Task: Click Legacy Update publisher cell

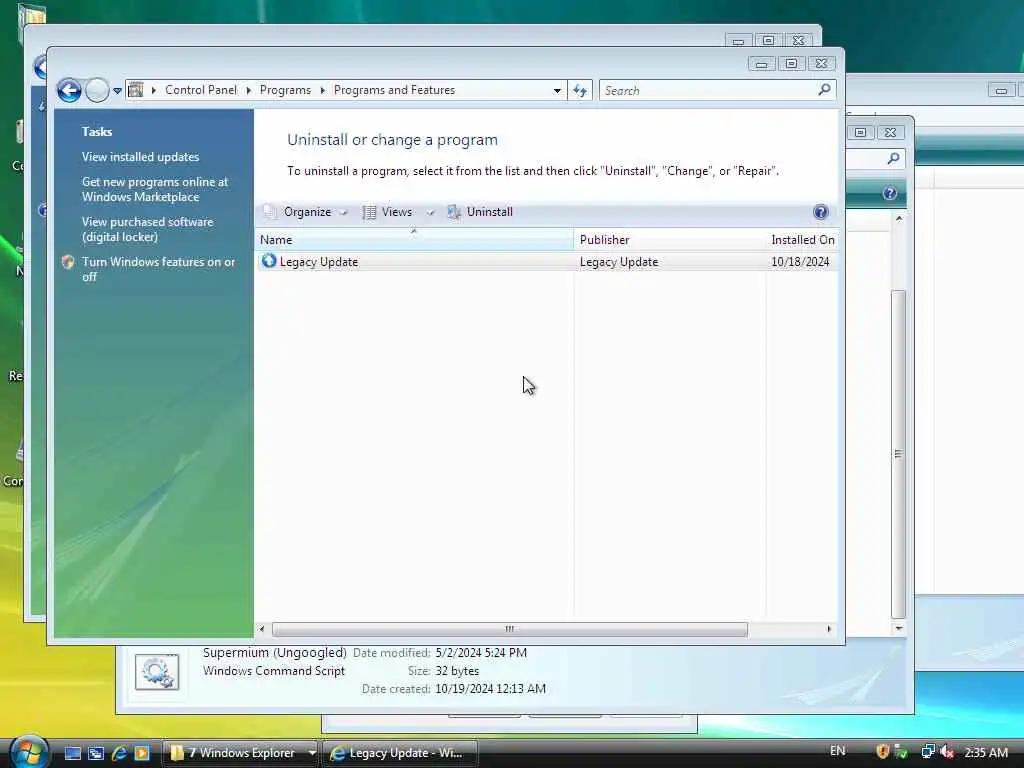Action: pos(618,262)
